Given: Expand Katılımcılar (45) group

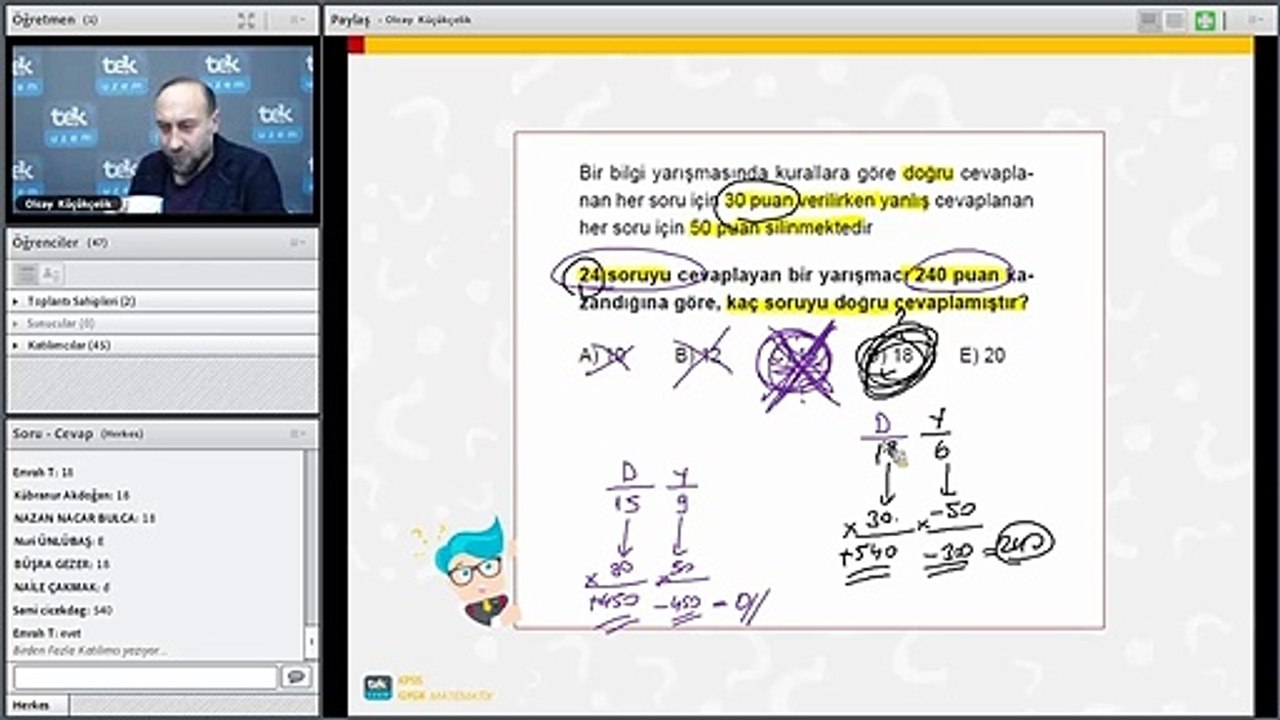Looking at the screenshot, I should (162, 345).
